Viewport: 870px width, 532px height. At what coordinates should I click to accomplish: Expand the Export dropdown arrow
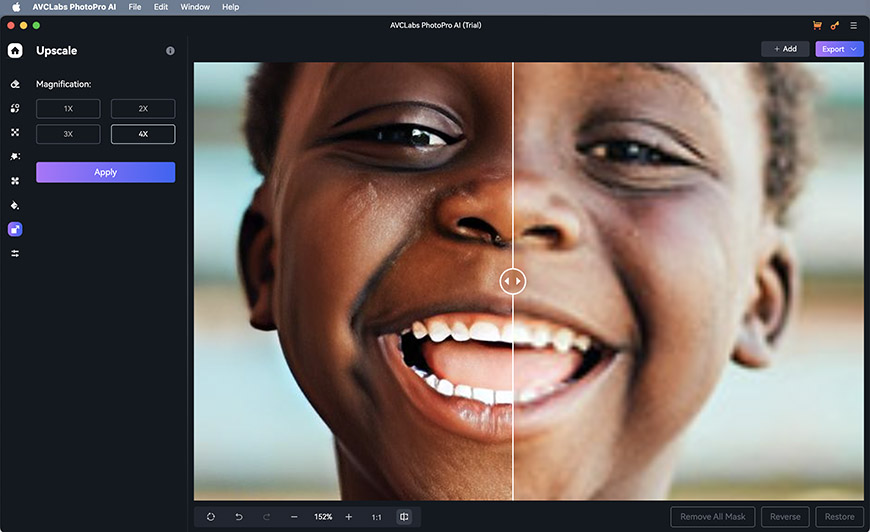854,49
